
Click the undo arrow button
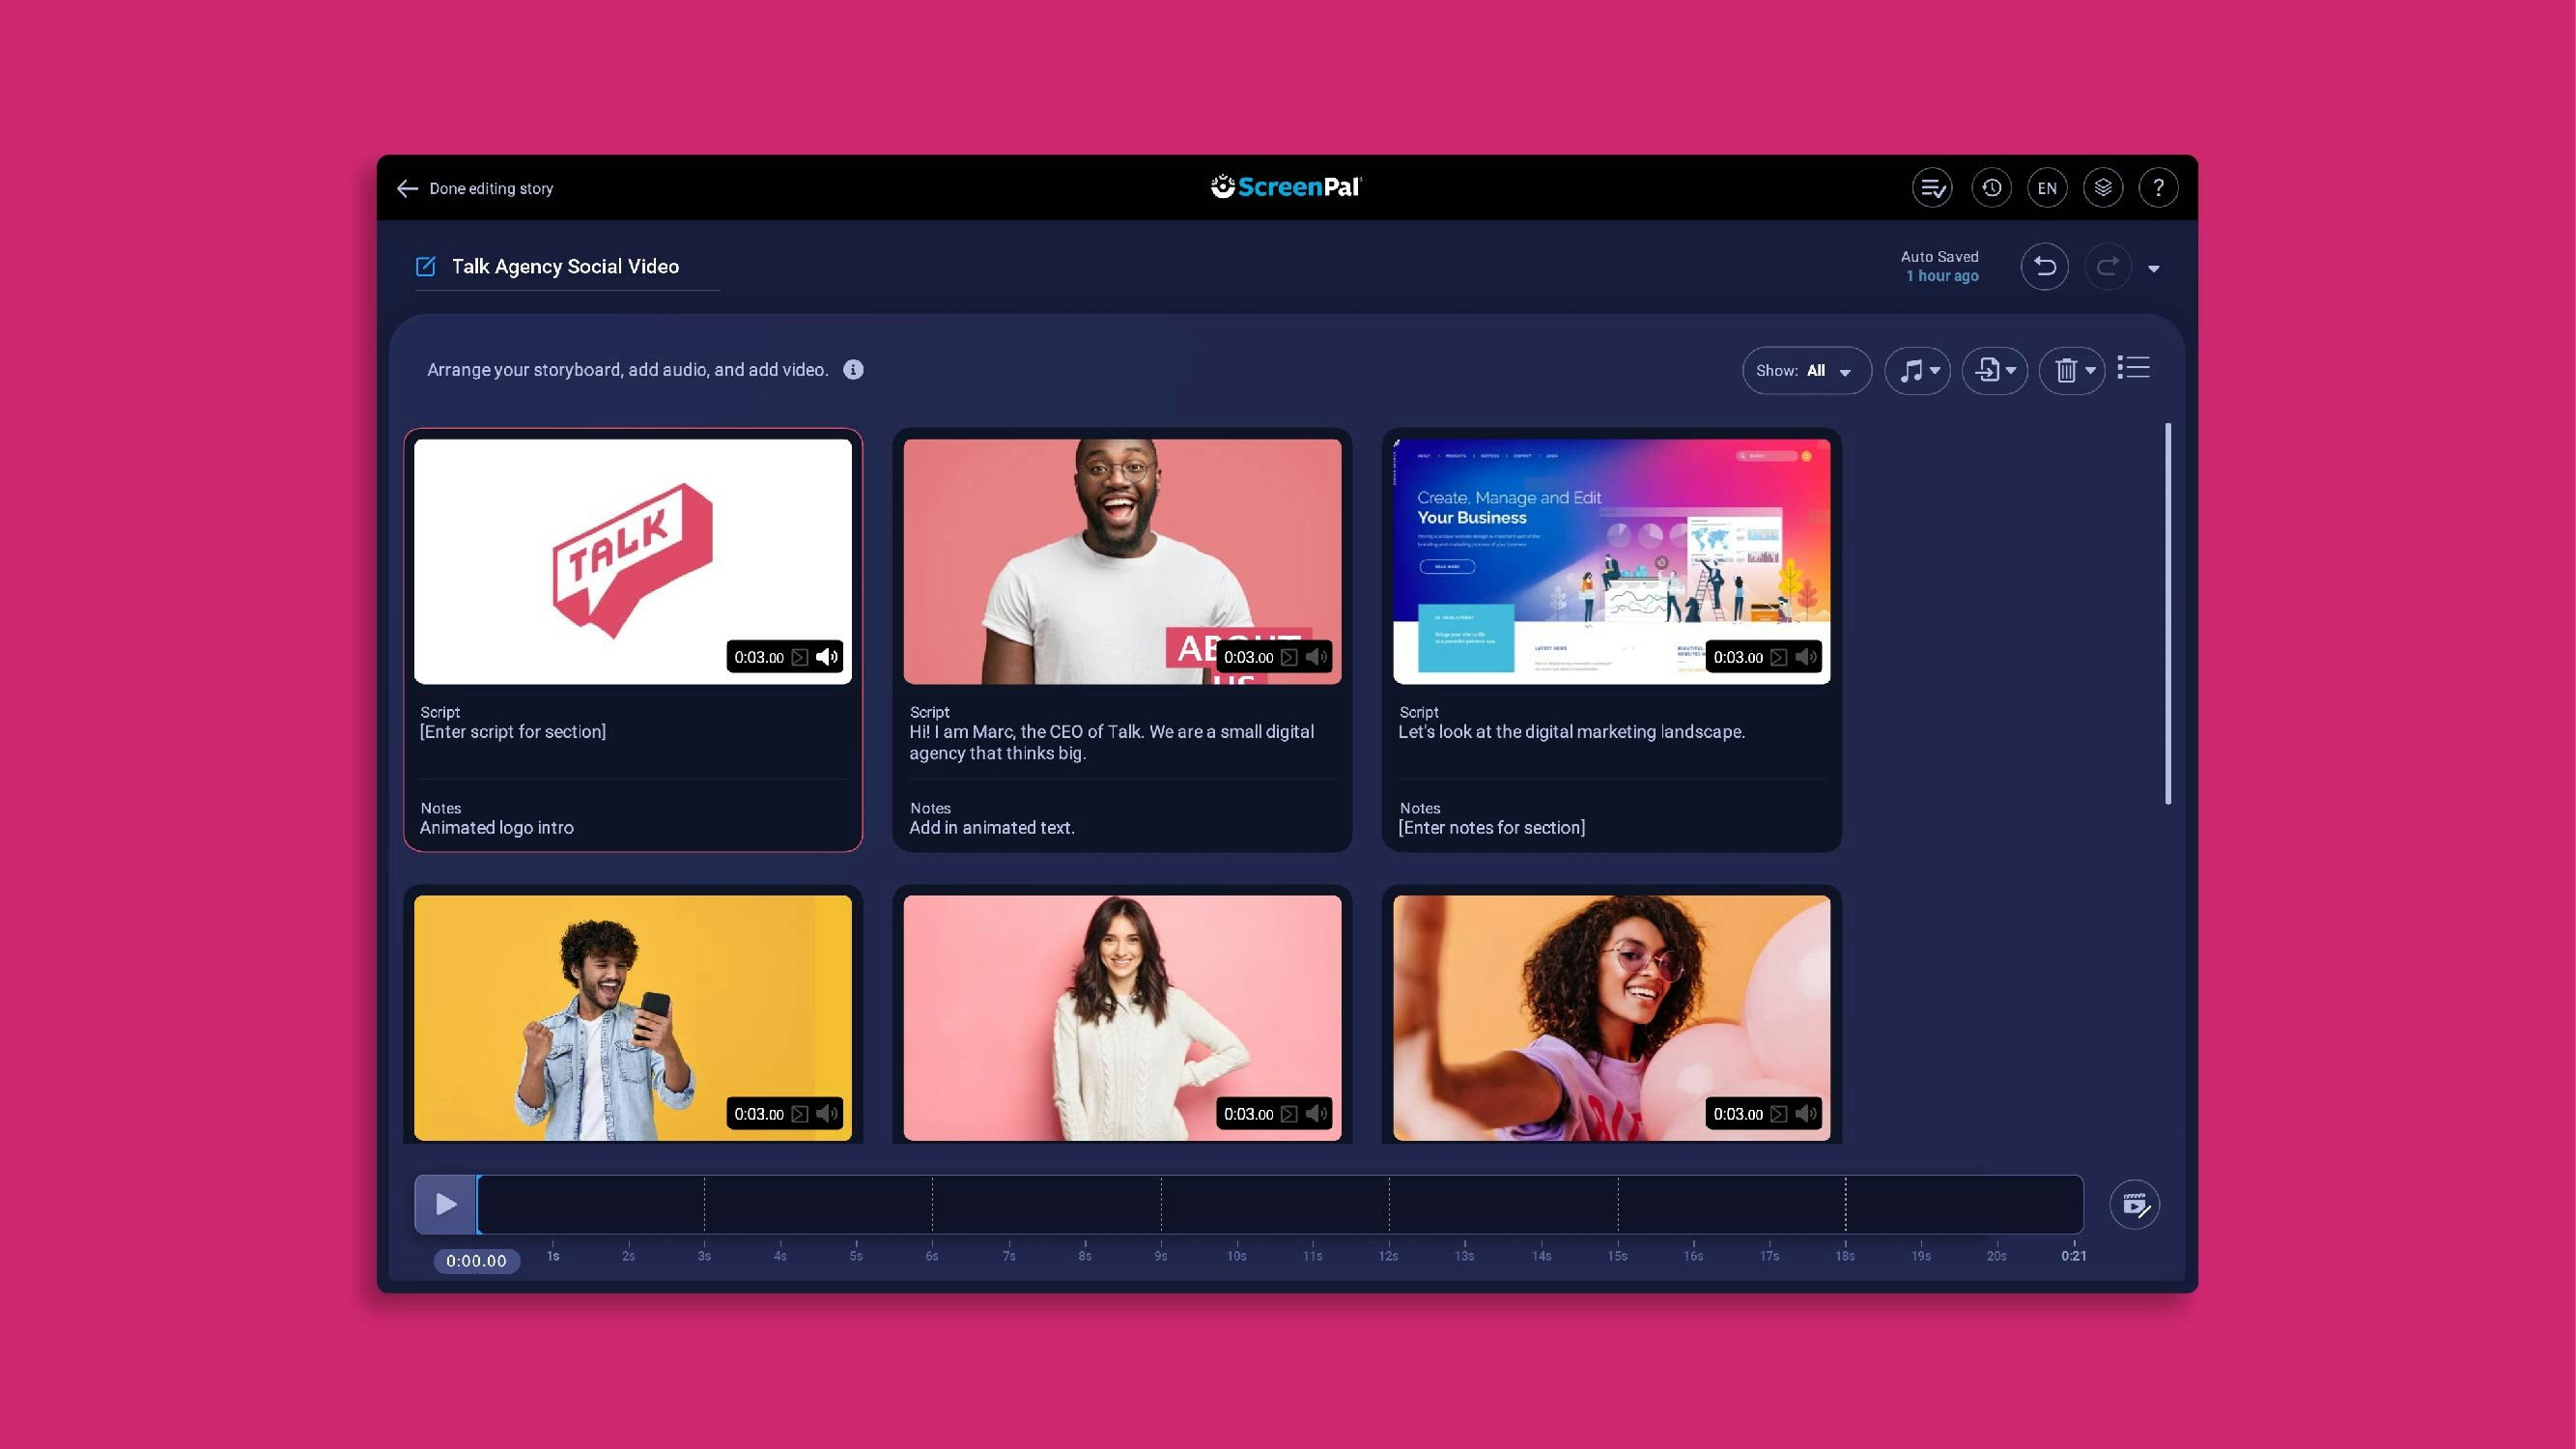(2044, 267)
